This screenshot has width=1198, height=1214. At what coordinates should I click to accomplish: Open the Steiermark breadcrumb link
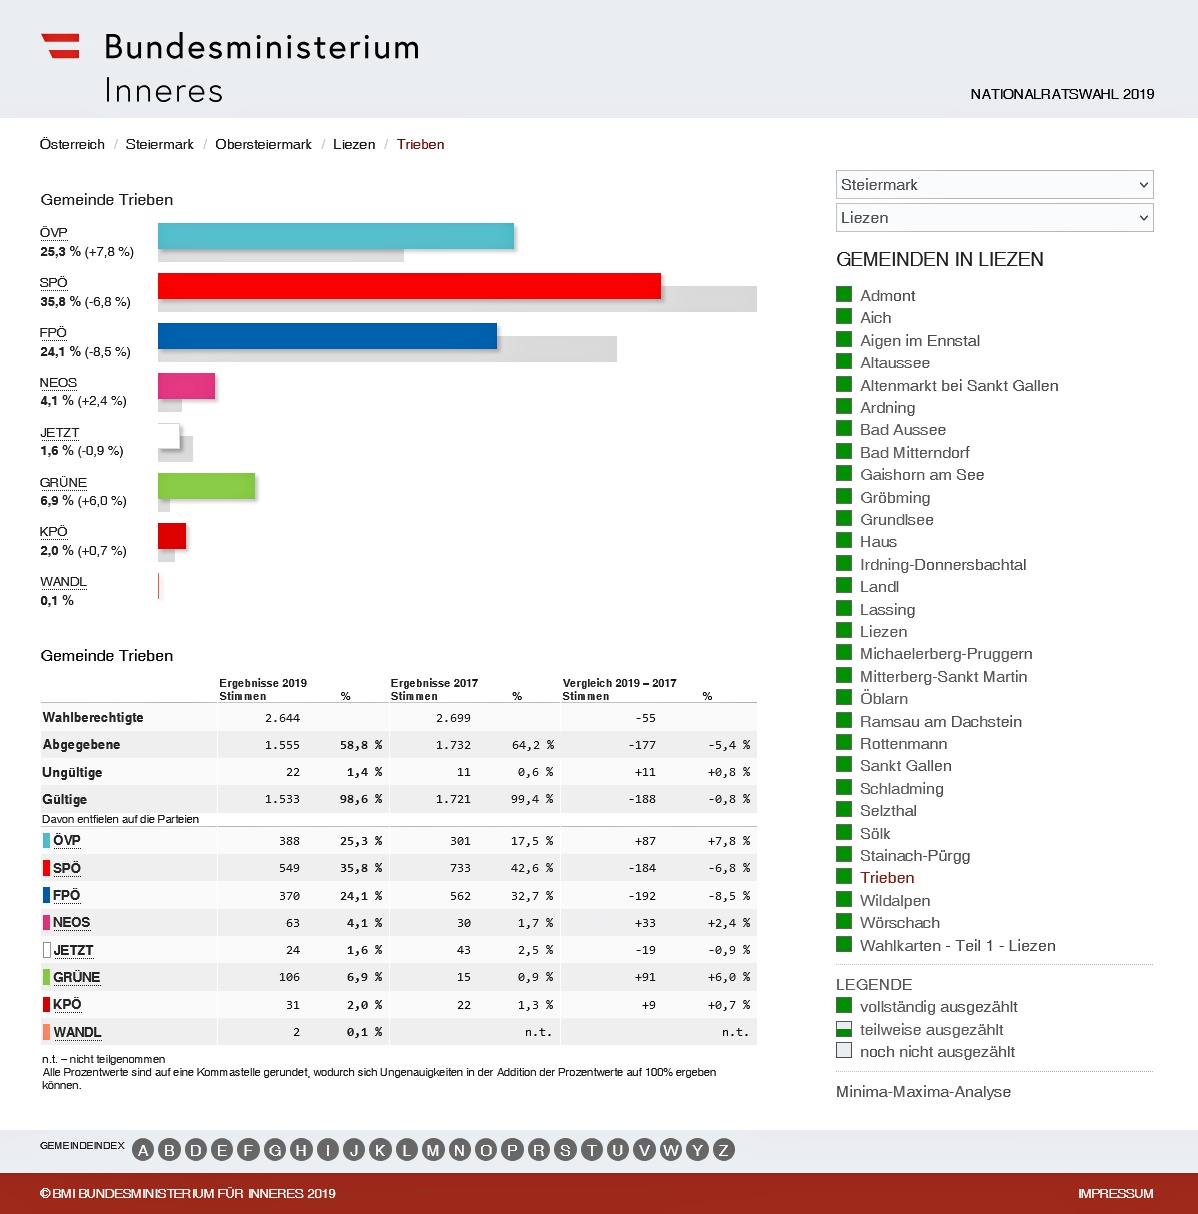click(159, 144)
